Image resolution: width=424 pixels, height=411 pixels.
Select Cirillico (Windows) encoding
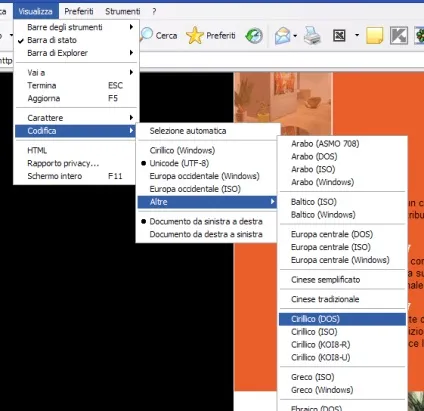(207, 150)
